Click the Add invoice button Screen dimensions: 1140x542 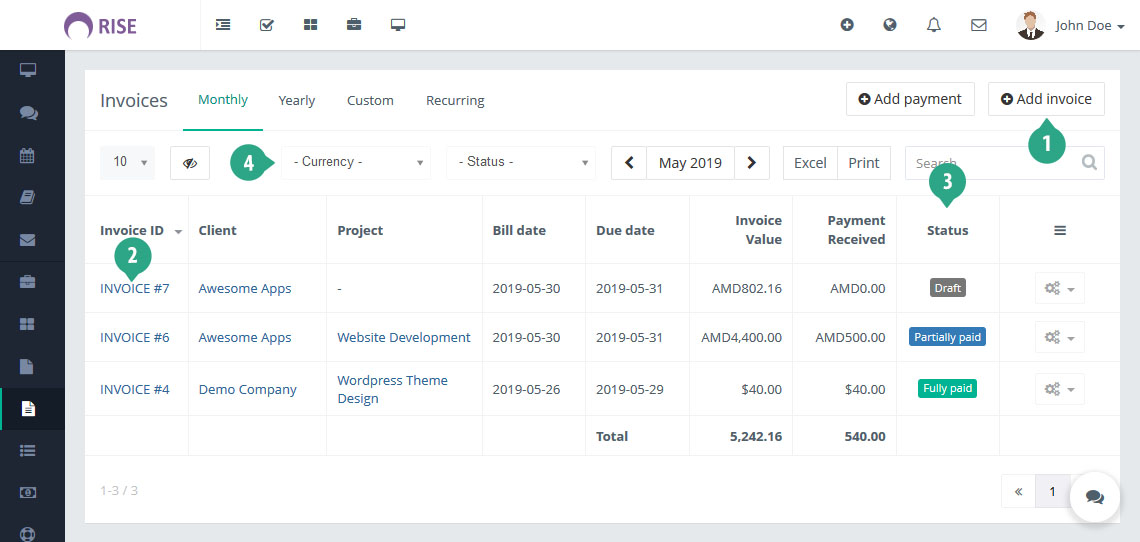click(1046, 99)
